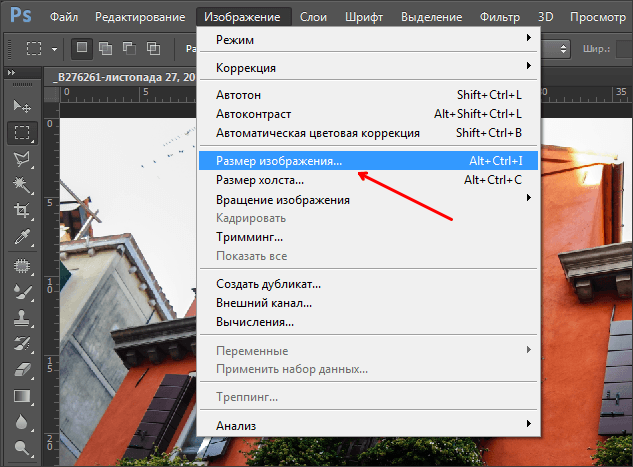Select the Gradient tool
This screenshot has height=467, width=633.
(21, 396)
